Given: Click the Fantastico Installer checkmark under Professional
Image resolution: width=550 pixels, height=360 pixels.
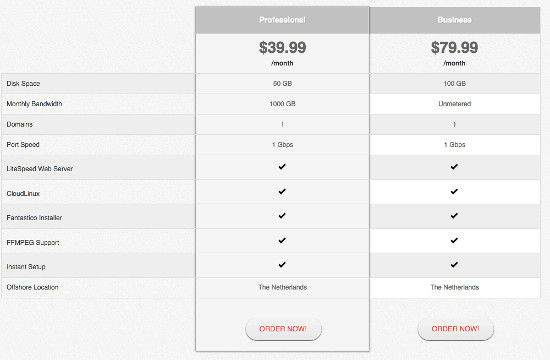Looking at the screenshot, I should pyautogui.click(x=282, y=216).
